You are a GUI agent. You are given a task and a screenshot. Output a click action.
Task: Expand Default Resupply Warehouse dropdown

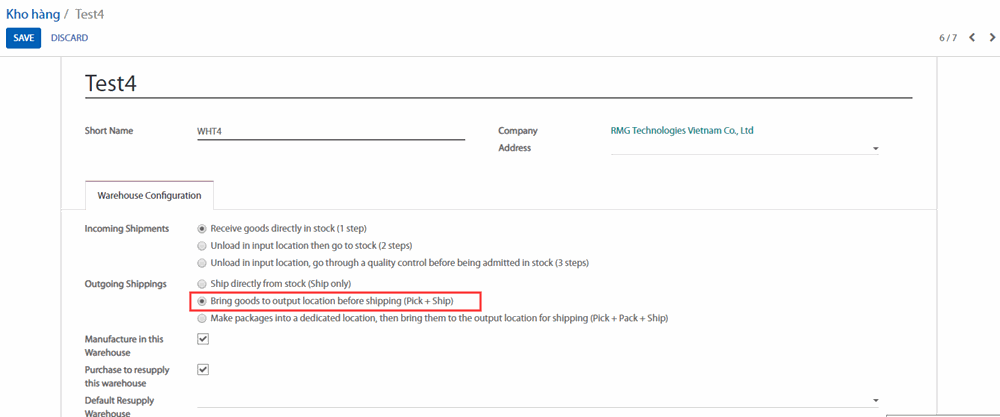point(875,400)
